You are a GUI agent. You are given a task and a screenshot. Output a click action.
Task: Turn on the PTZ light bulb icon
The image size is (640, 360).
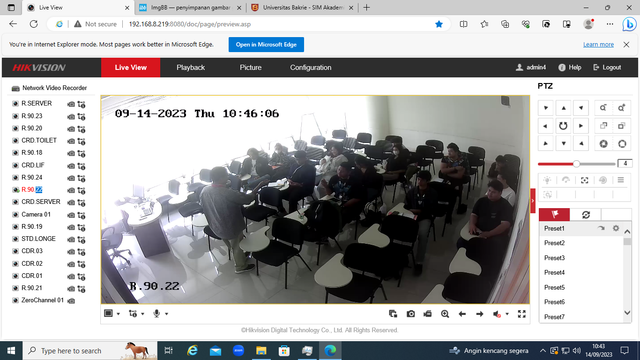547,180
